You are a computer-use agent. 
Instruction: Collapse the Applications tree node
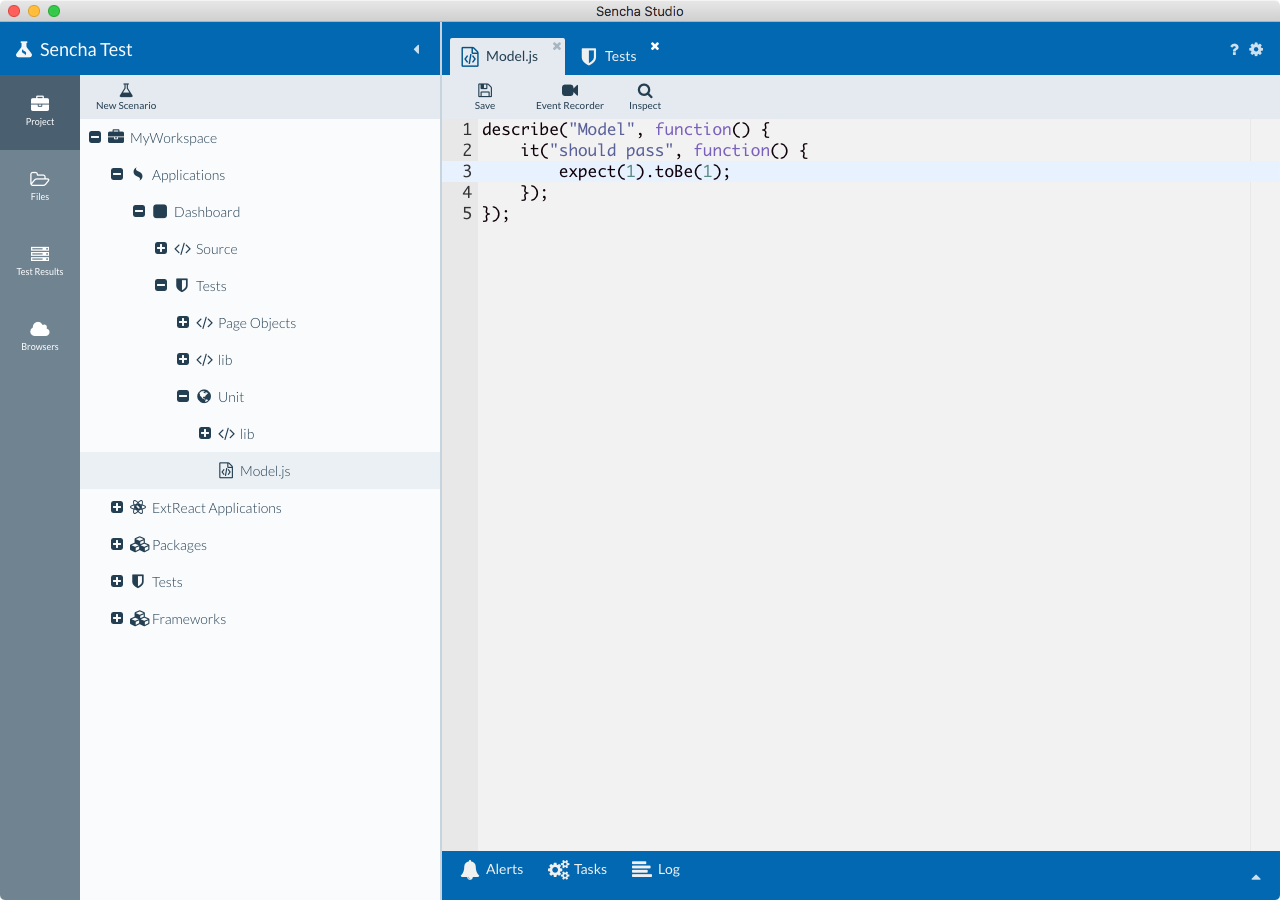[117, 175]
